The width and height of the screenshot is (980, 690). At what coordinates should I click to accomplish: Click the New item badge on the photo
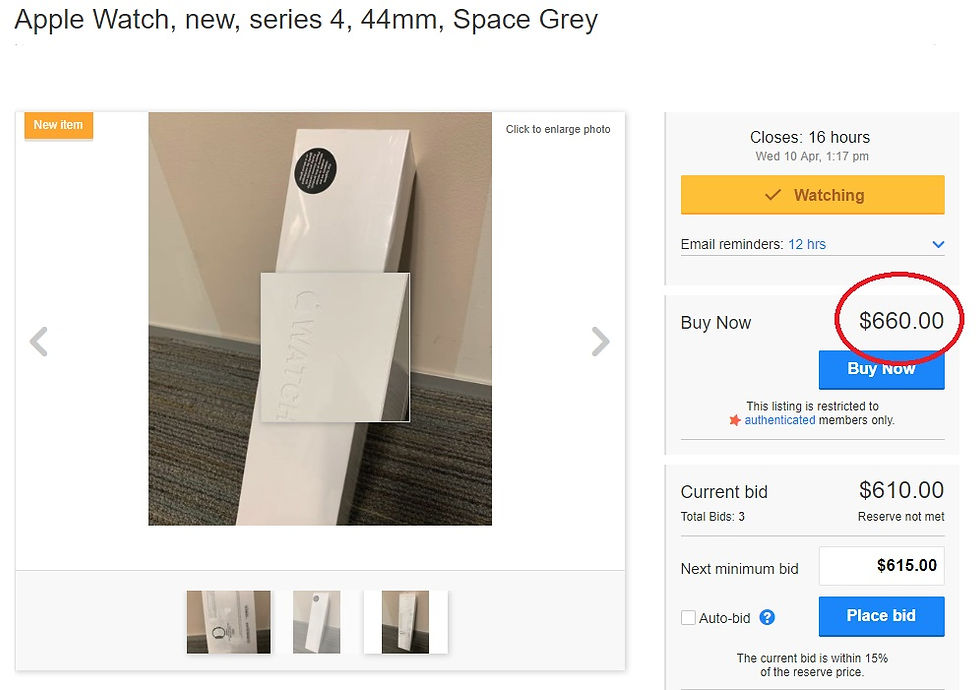(58, 125)
